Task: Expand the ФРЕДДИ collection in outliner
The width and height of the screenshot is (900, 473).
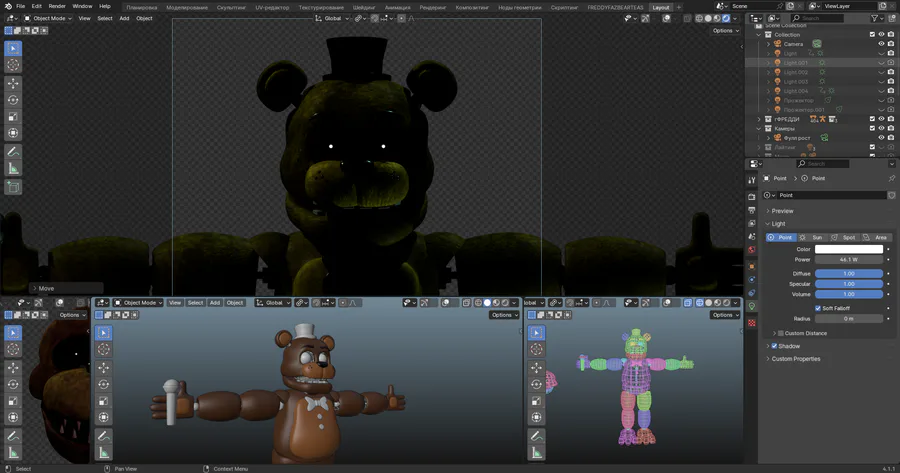Action: tap(759, 119)
